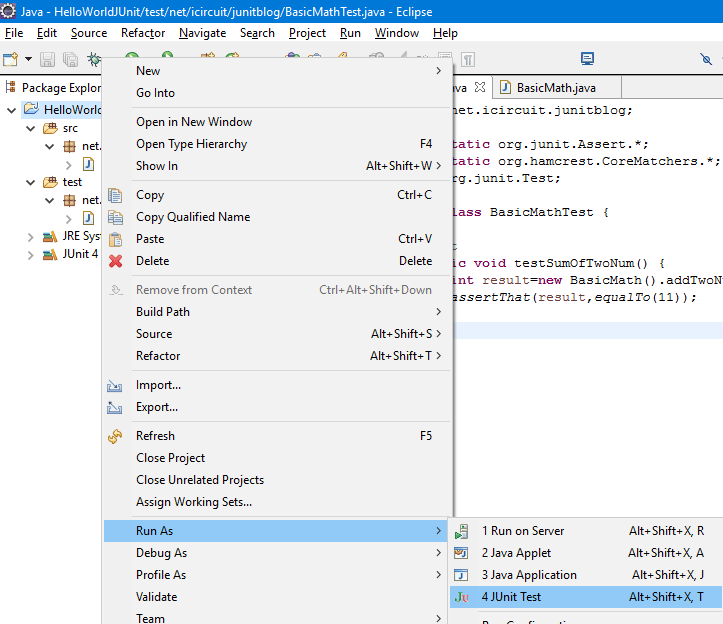Open the Project menu
Viewport: 723px width, 624px height.
click(x=307, y=33)
